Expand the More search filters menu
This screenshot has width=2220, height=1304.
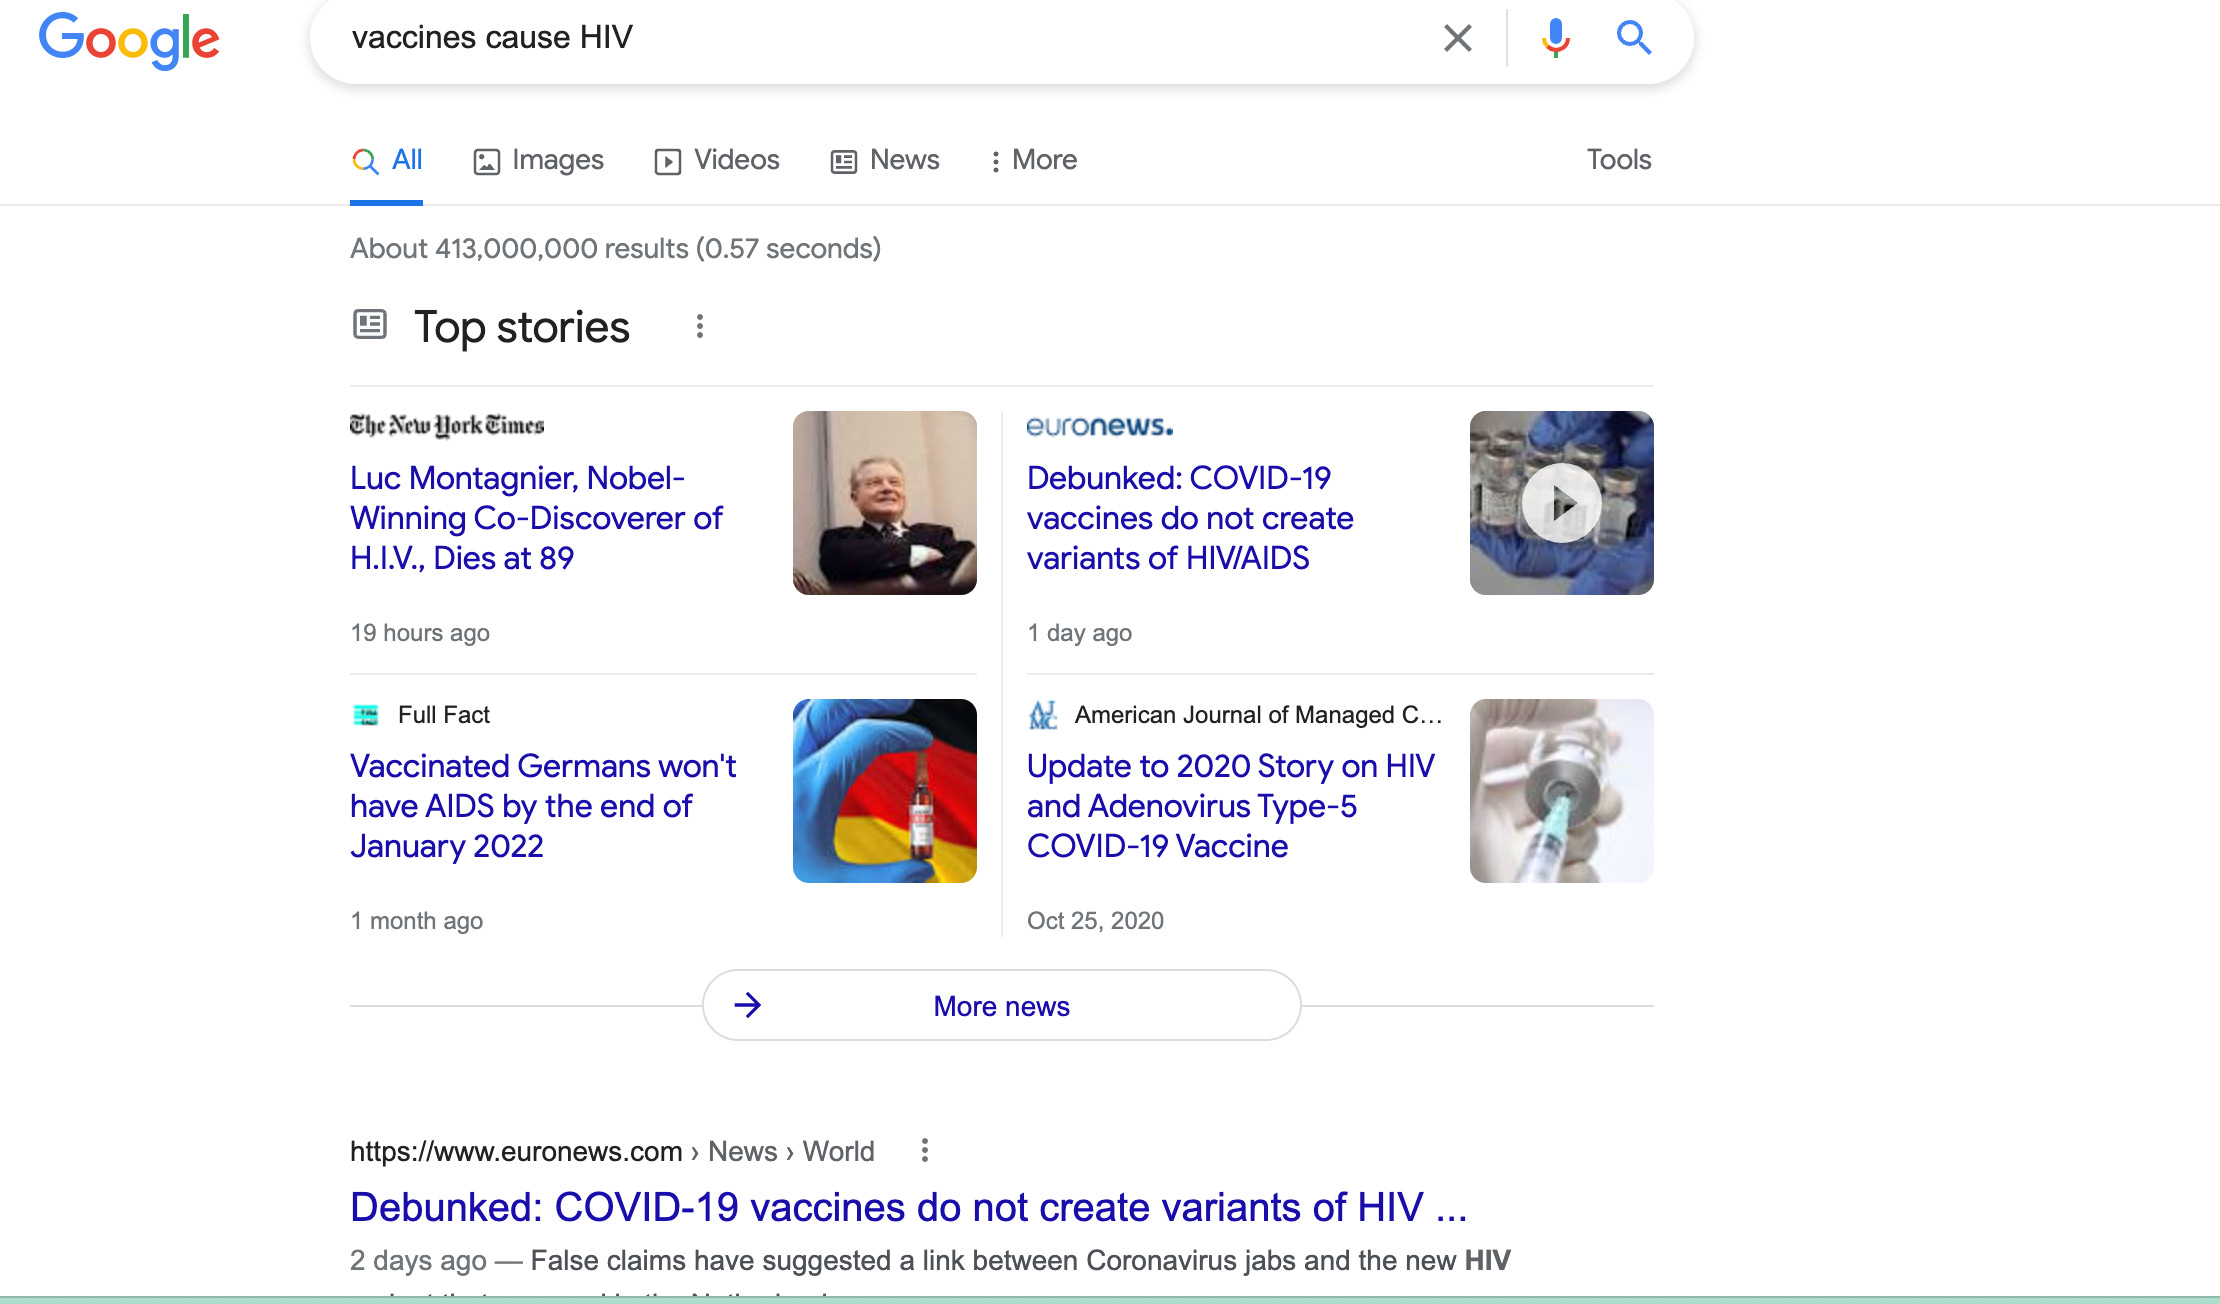pyautogui.click(x=1033, y=160)
